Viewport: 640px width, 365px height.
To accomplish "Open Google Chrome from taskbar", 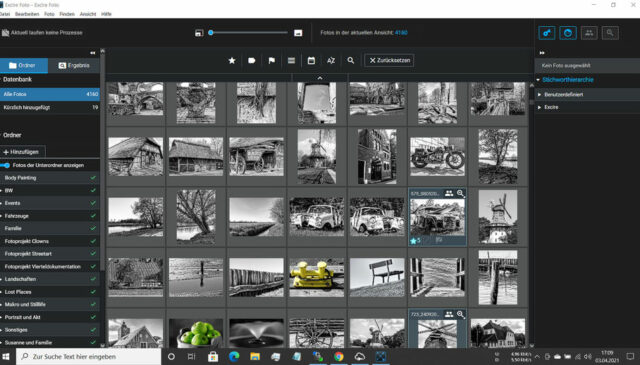I will click(338, 356).
